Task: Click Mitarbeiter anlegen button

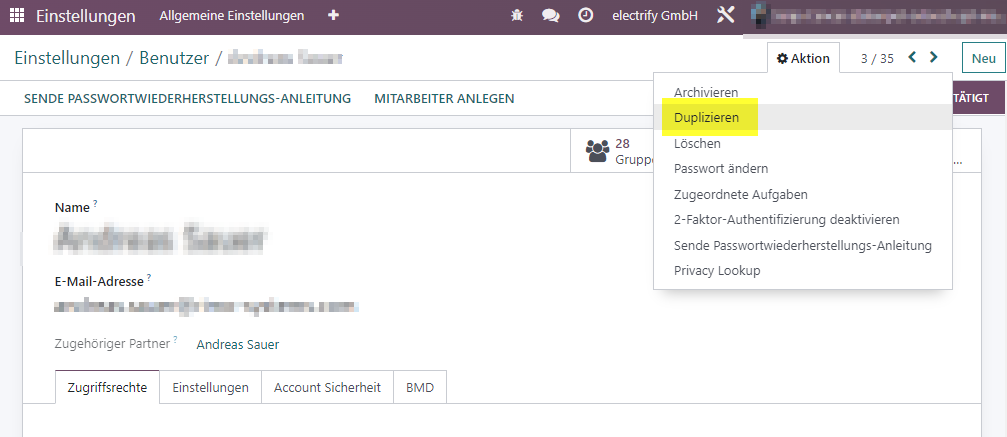Action: (x=444, y=98)
